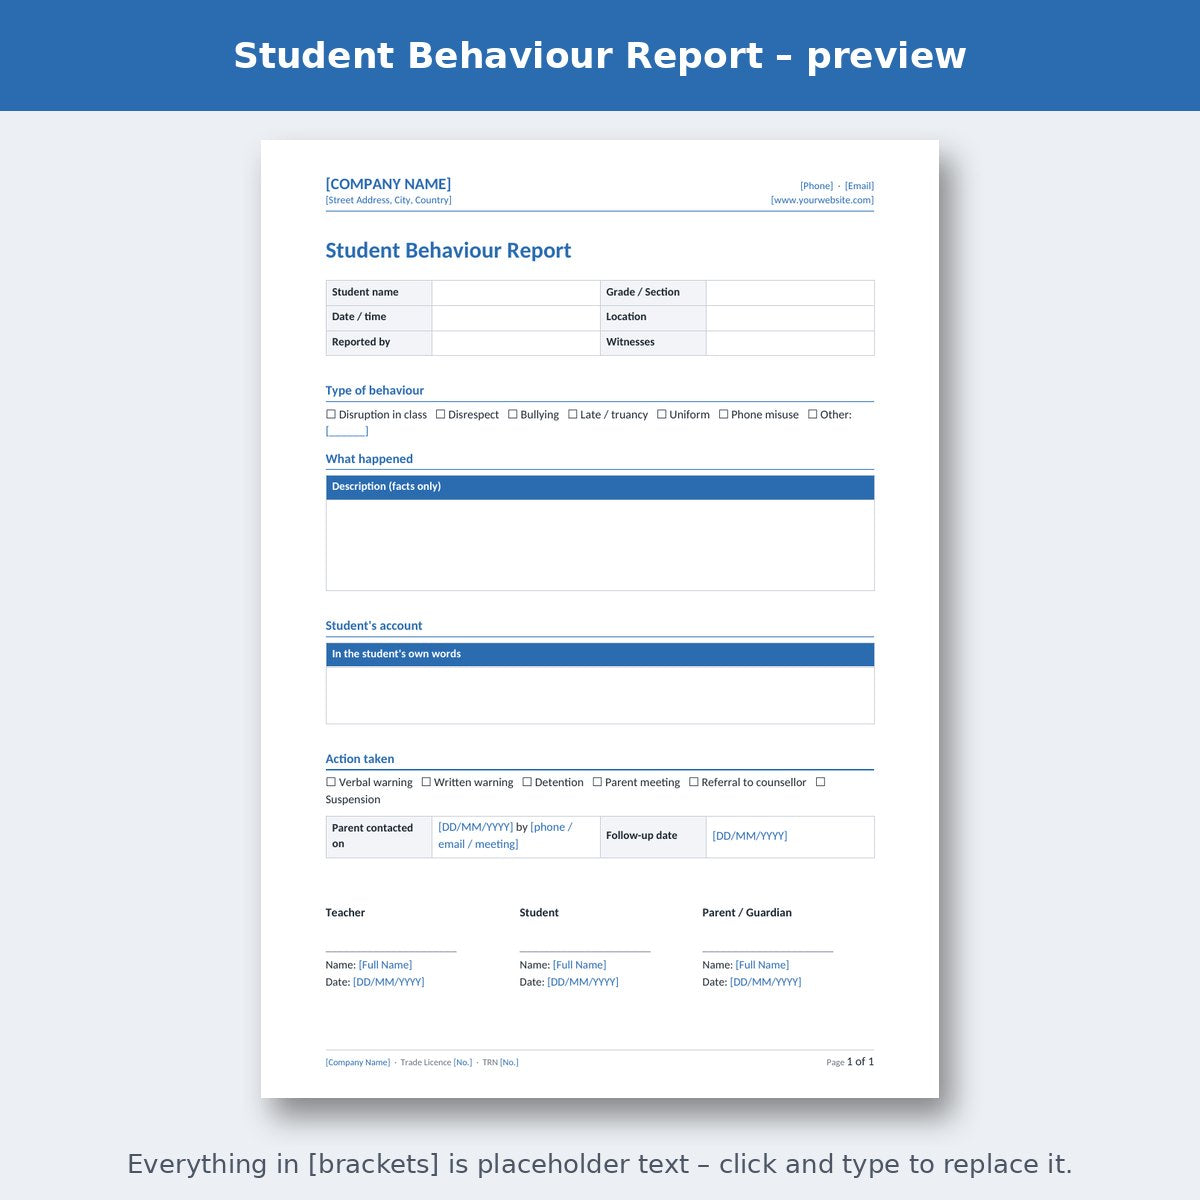
Task: Click the Student Behaviour Report – preview banner title
Action: [600, 56]
